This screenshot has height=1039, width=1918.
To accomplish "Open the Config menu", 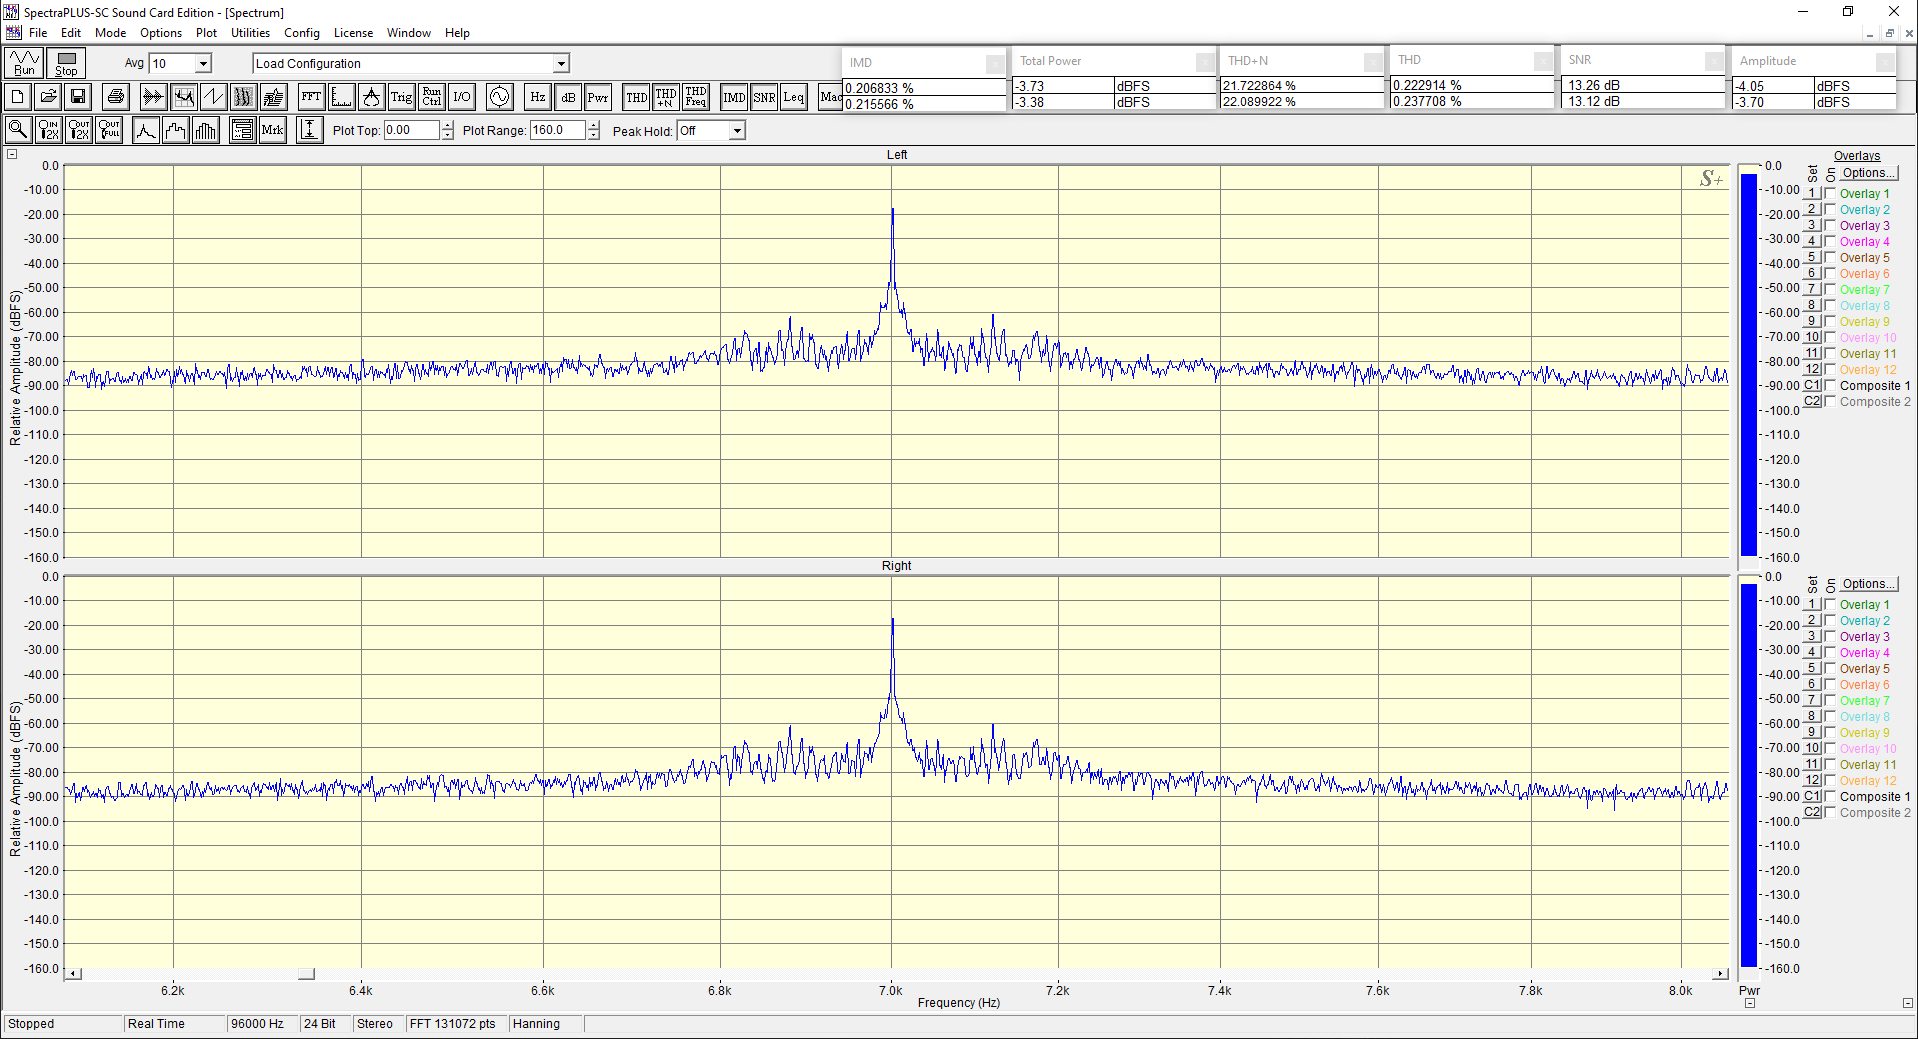I will tap(302, 33).
